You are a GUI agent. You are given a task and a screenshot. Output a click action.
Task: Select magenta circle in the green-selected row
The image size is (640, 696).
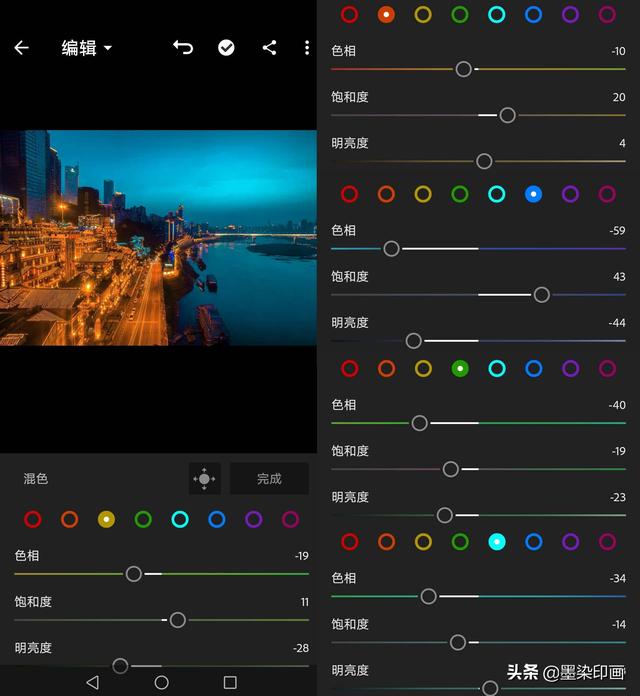click(607, 368)
